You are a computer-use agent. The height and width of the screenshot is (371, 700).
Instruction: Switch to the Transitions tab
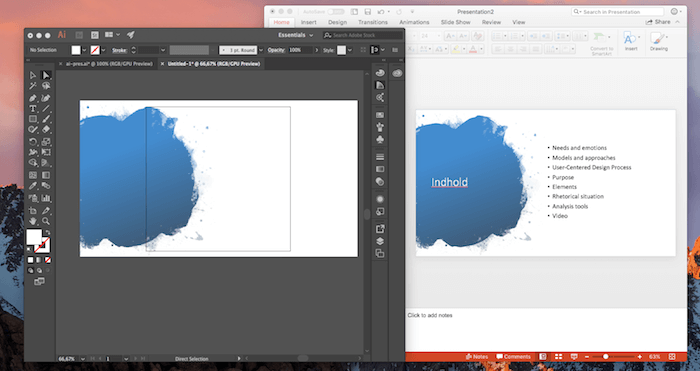373,22
